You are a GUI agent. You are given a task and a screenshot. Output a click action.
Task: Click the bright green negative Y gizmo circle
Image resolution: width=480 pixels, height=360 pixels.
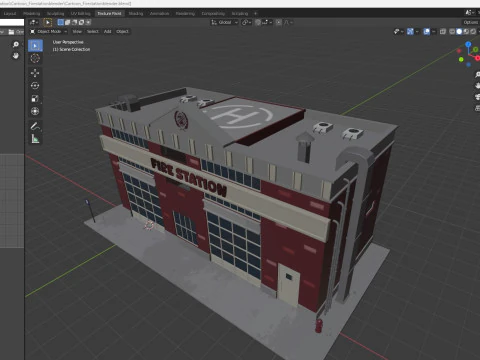point(461,60)
